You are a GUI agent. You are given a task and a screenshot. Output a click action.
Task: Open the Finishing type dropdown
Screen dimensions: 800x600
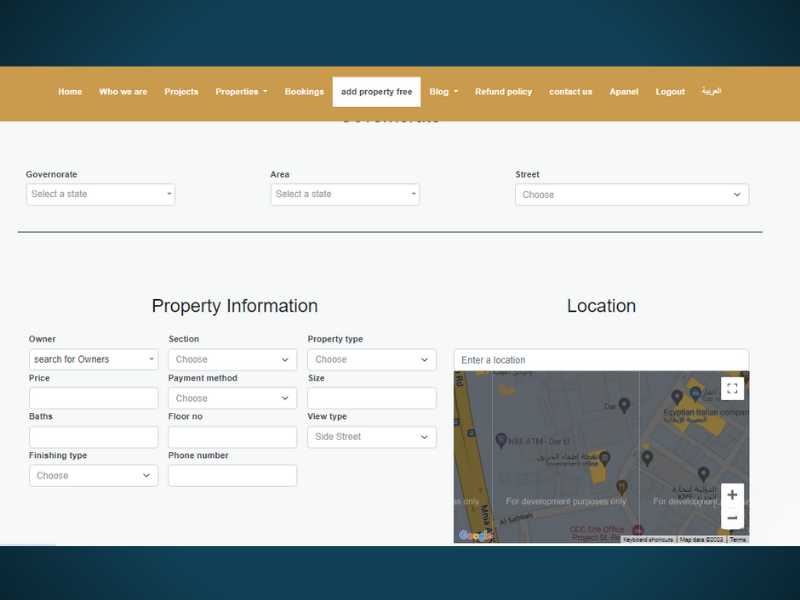93,475
